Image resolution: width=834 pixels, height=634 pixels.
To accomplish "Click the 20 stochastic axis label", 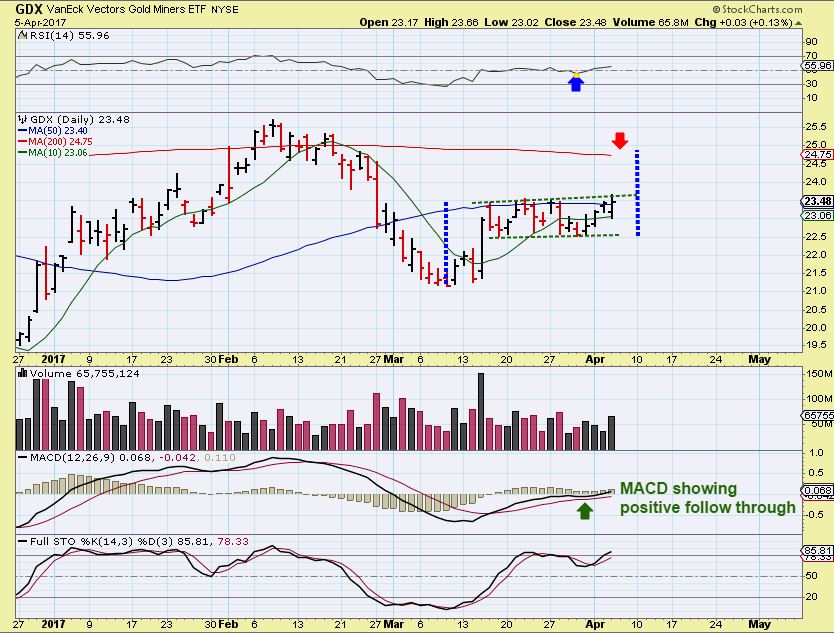I will 811,597.
